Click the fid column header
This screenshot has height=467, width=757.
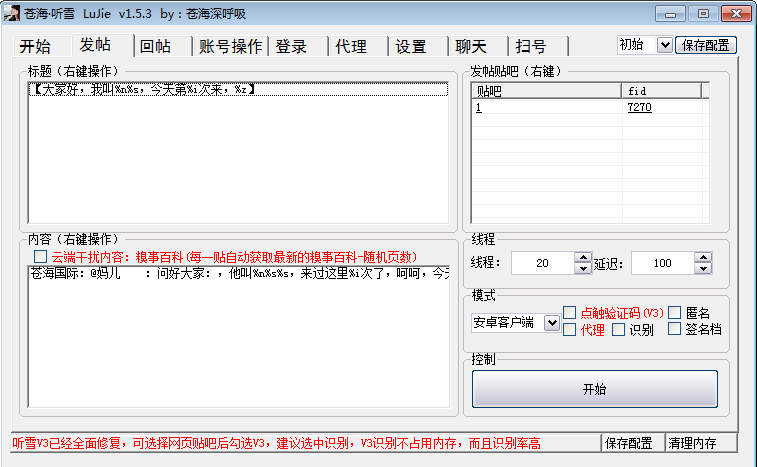pos(661,91)
